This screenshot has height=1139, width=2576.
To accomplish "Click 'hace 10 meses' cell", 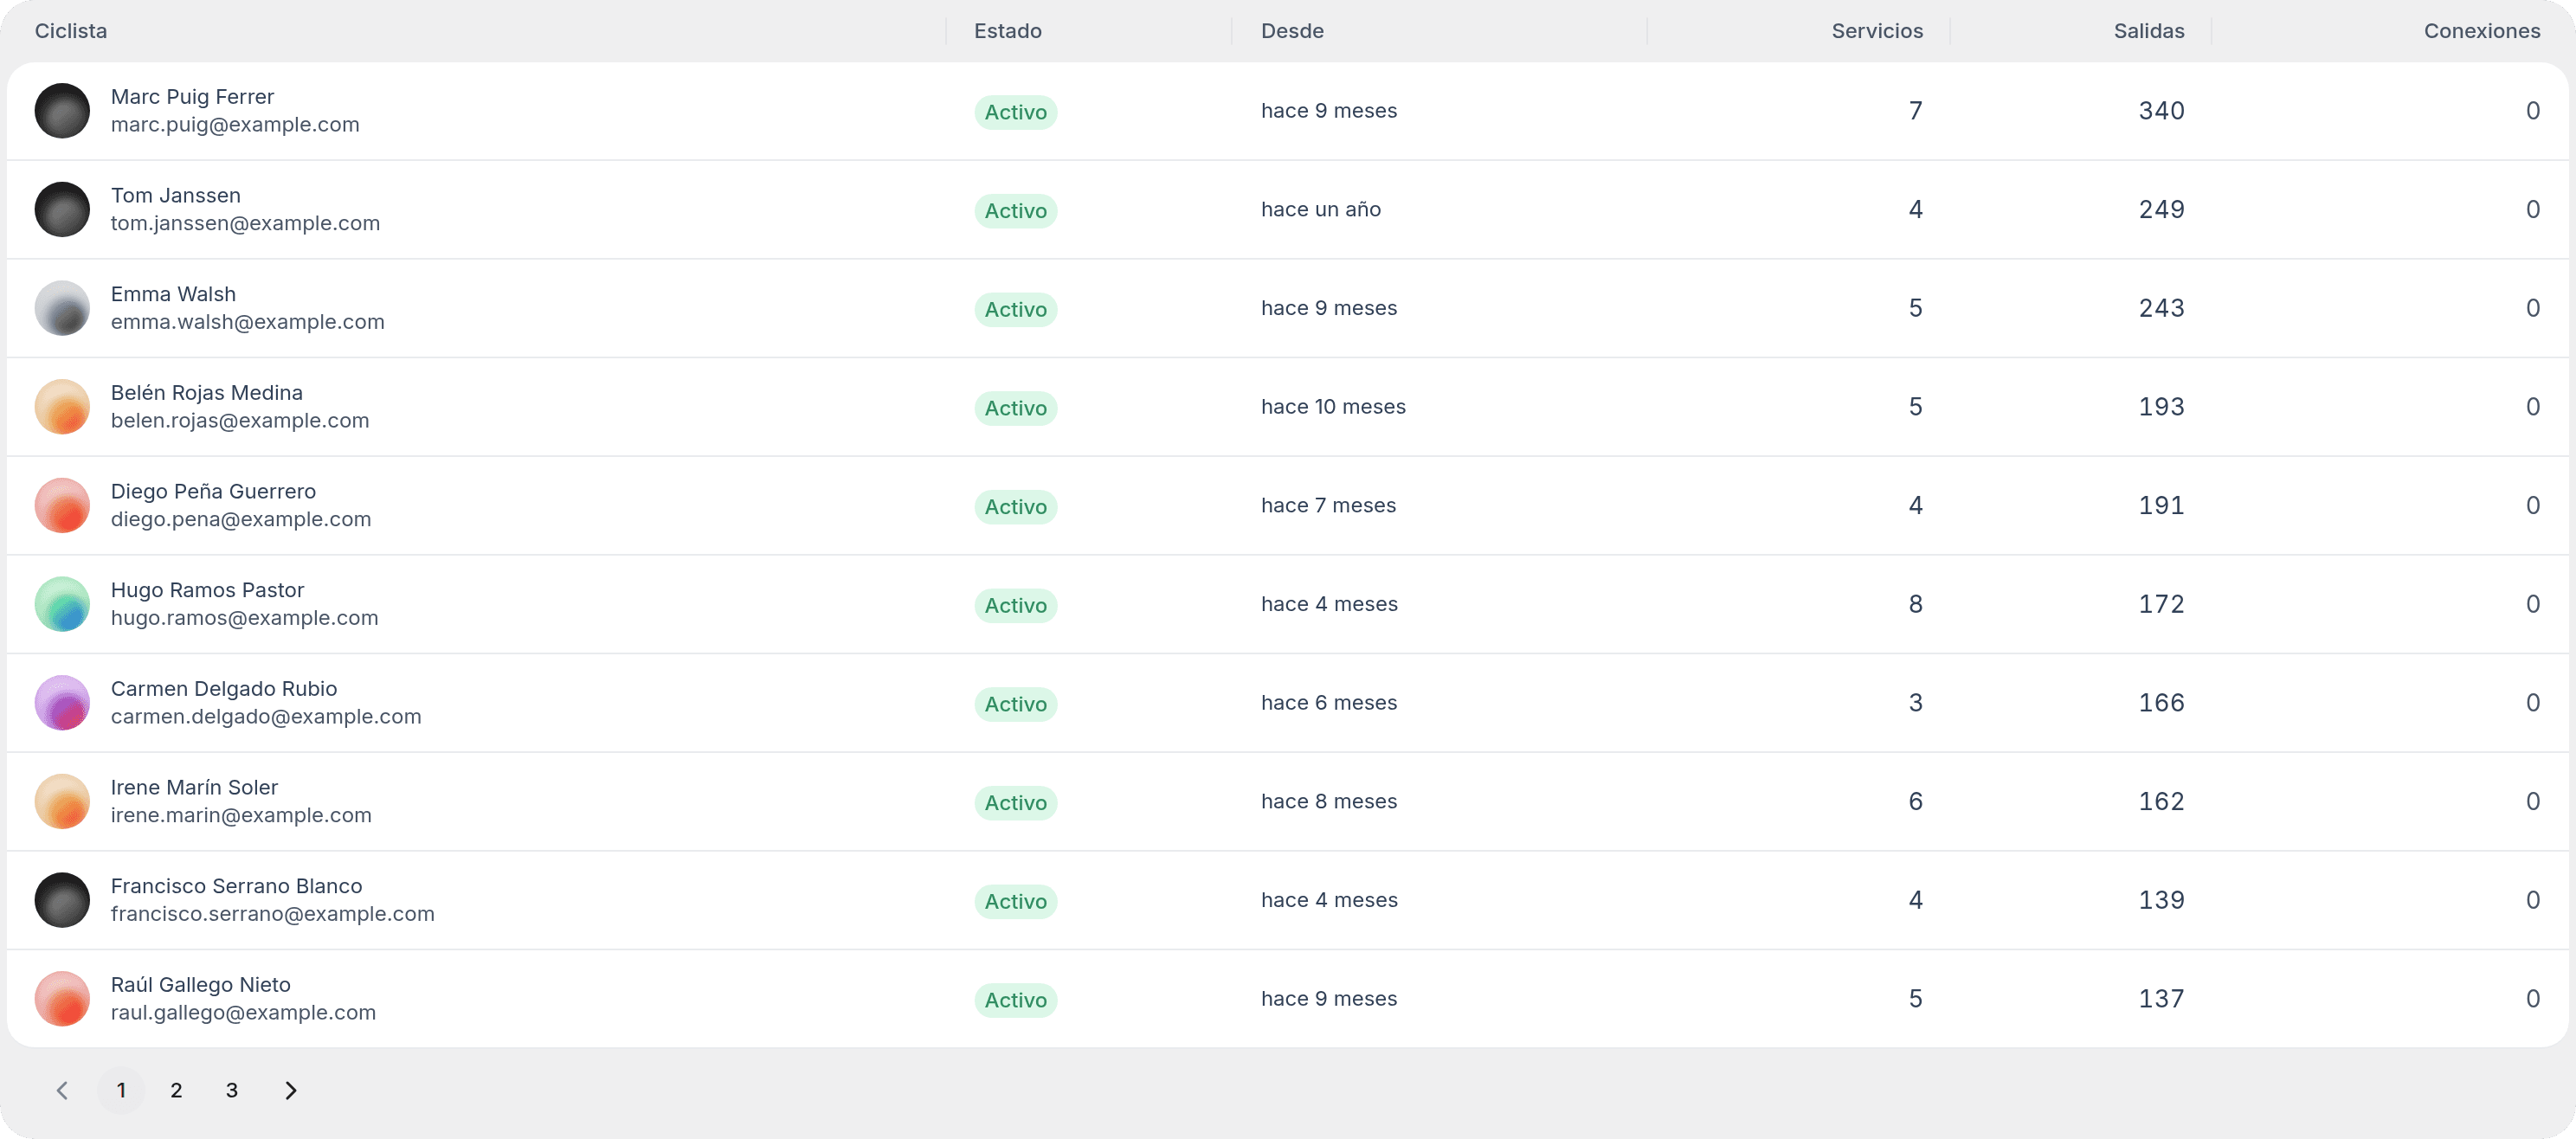I will coord(1333,407).
